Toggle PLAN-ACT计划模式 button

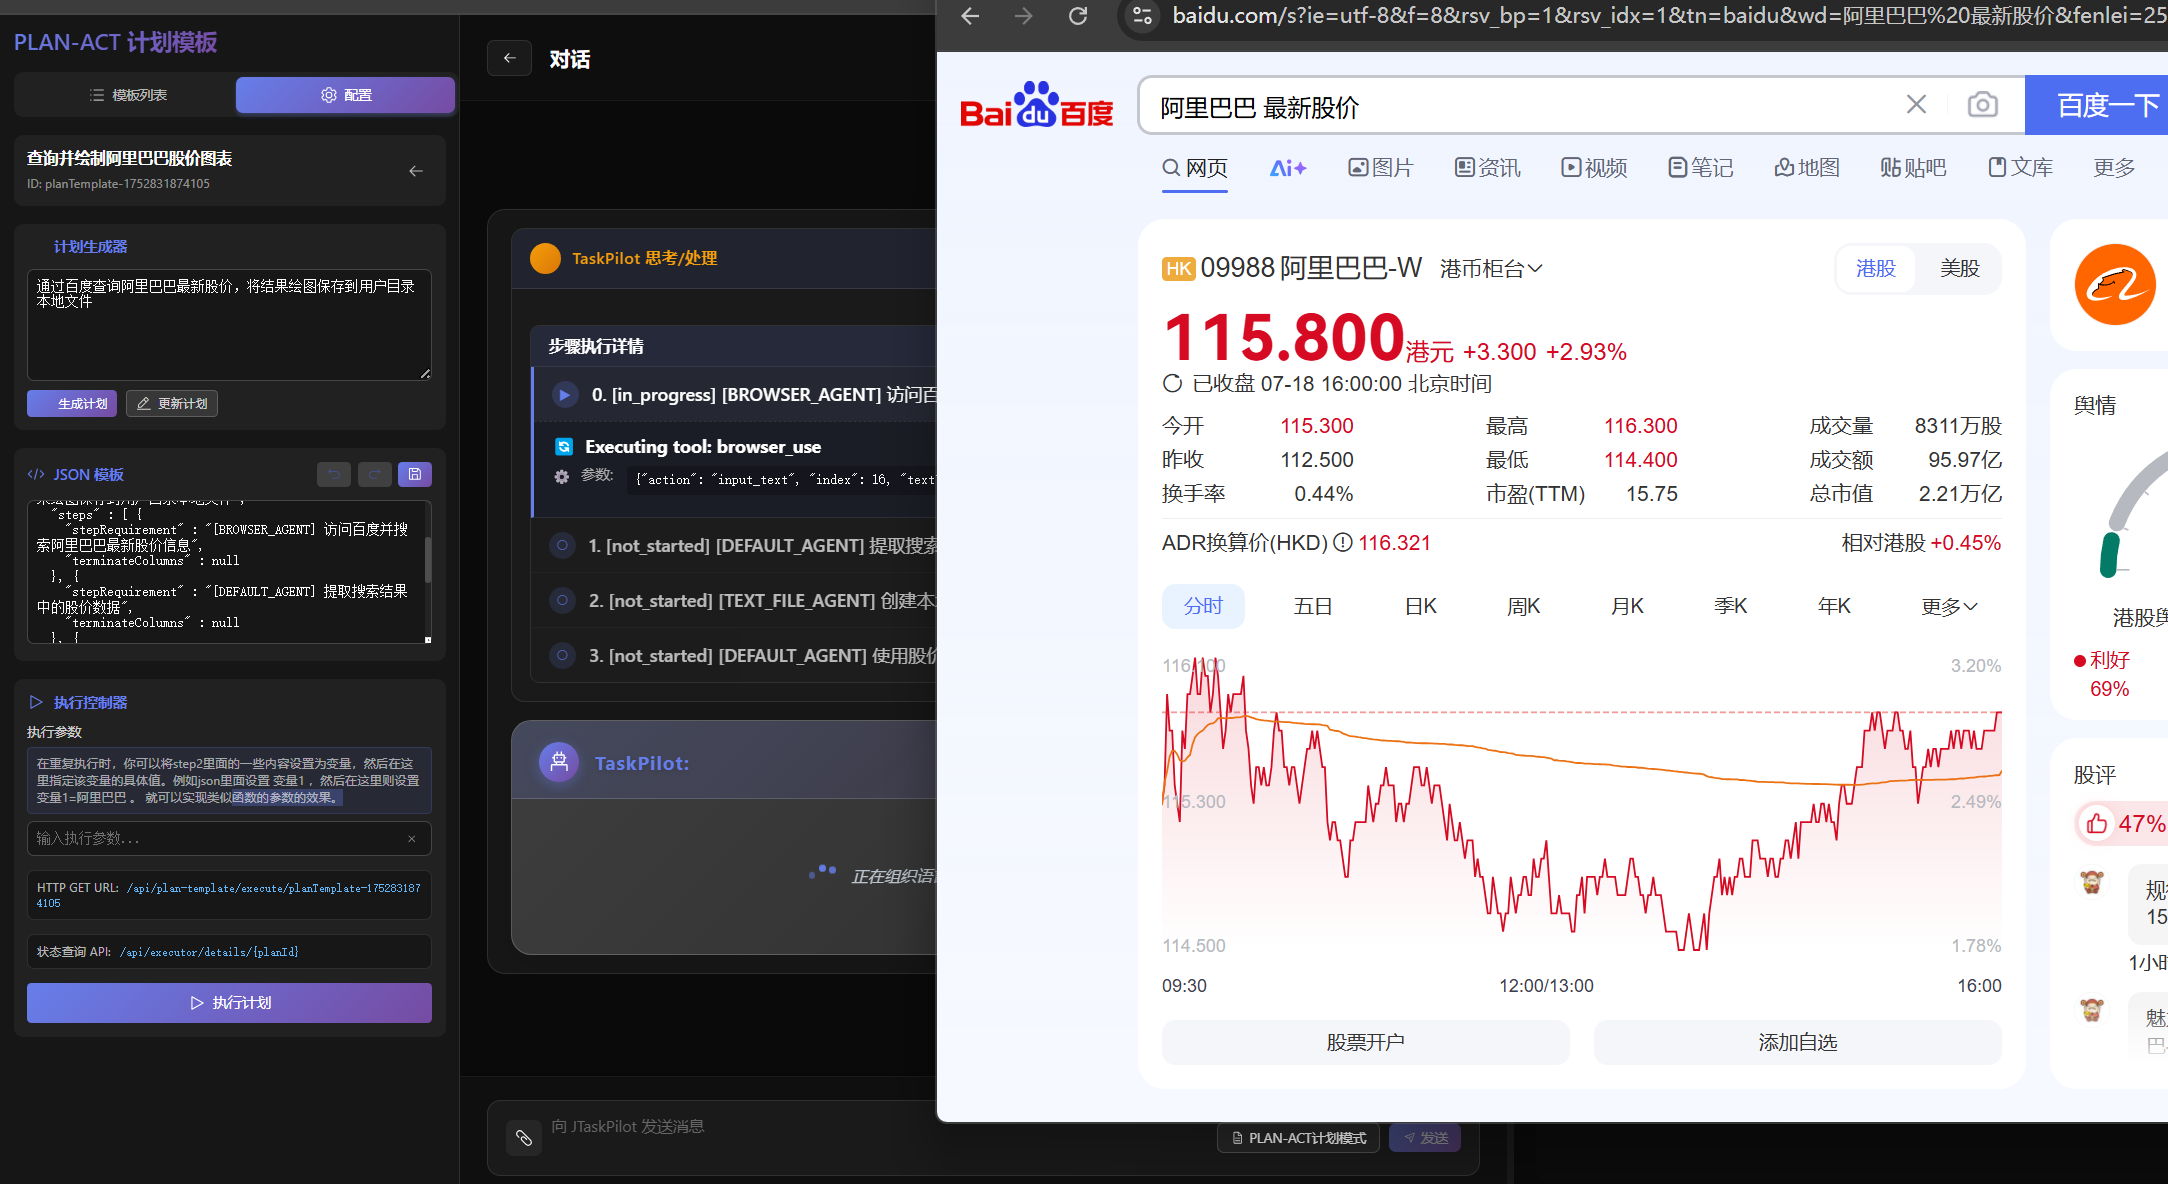point(1298,1138)
